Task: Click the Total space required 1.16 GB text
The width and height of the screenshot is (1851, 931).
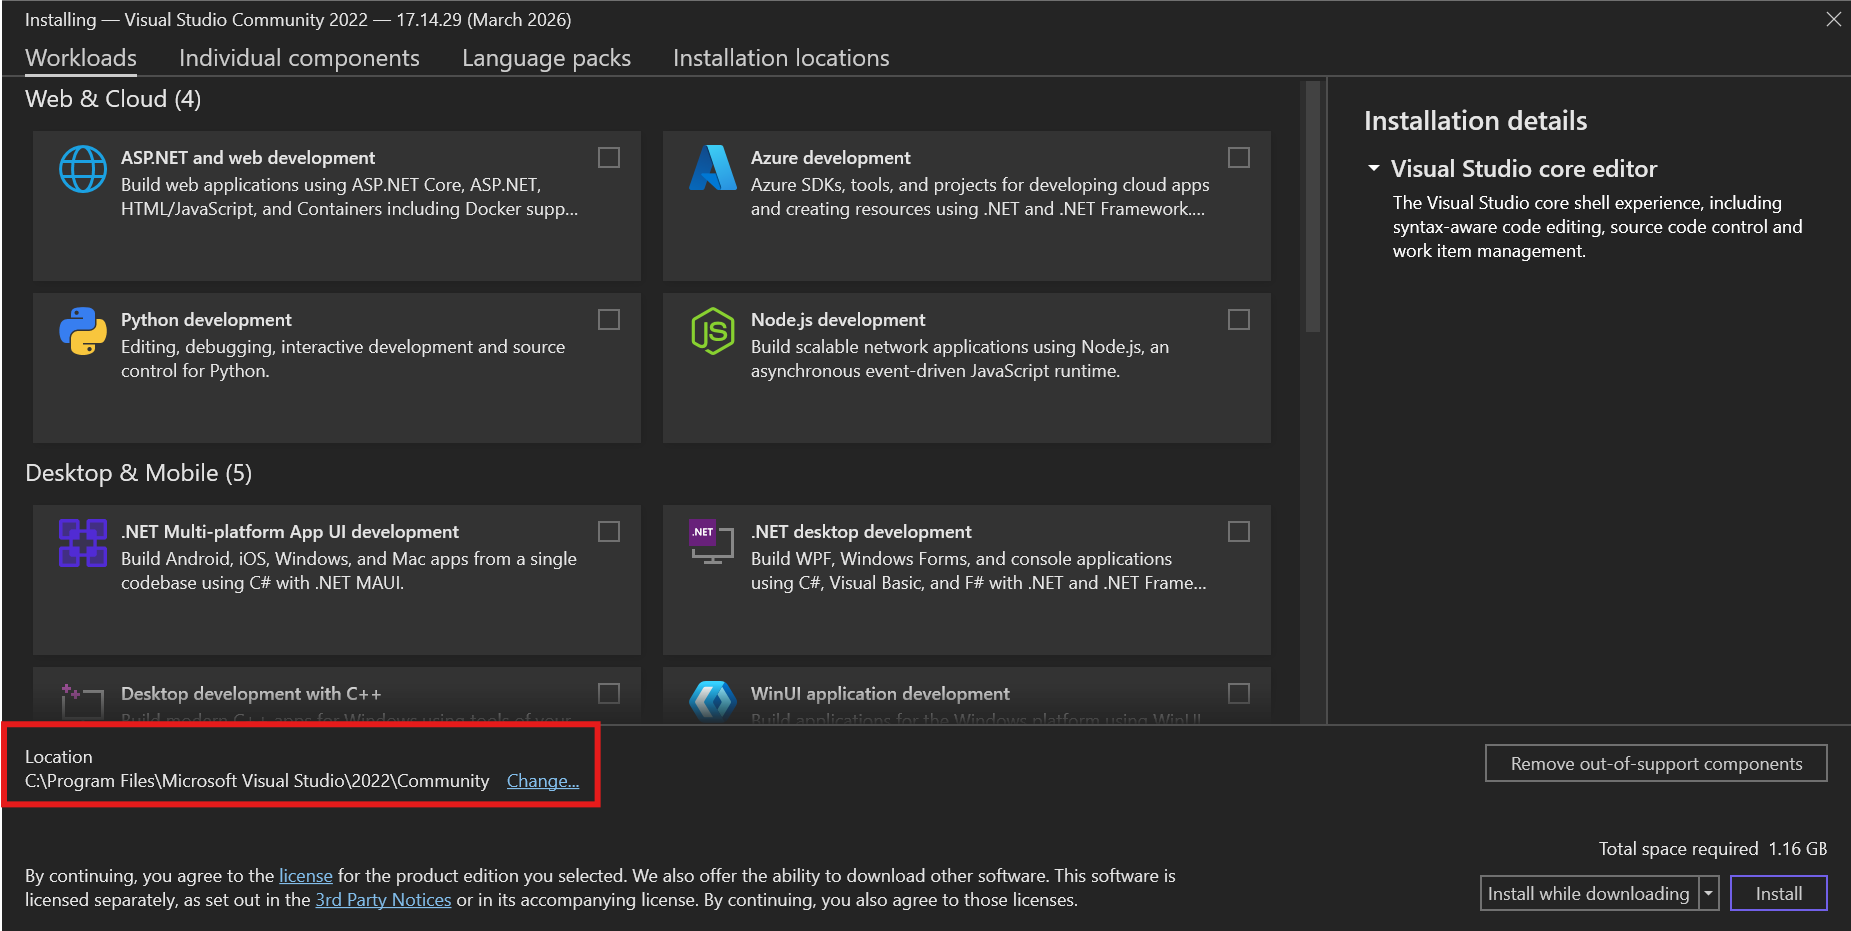Action: [x=1713, y=849]
